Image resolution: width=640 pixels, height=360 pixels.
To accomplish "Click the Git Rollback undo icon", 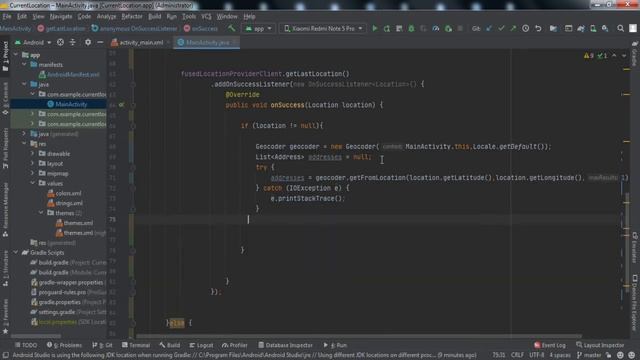I will click(538, 28).
